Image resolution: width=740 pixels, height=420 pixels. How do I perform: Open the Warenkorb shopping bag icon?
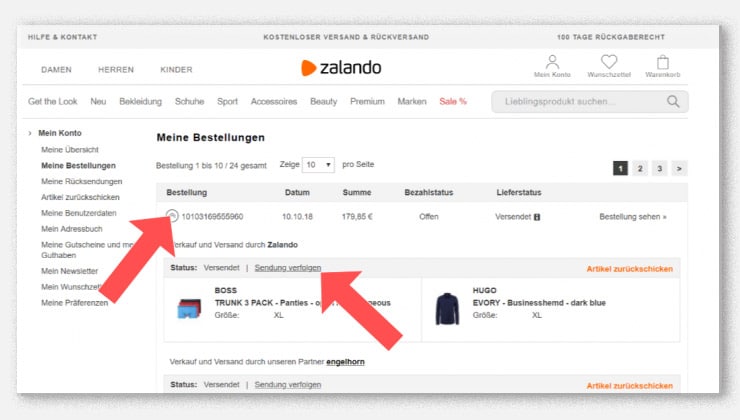662,62
